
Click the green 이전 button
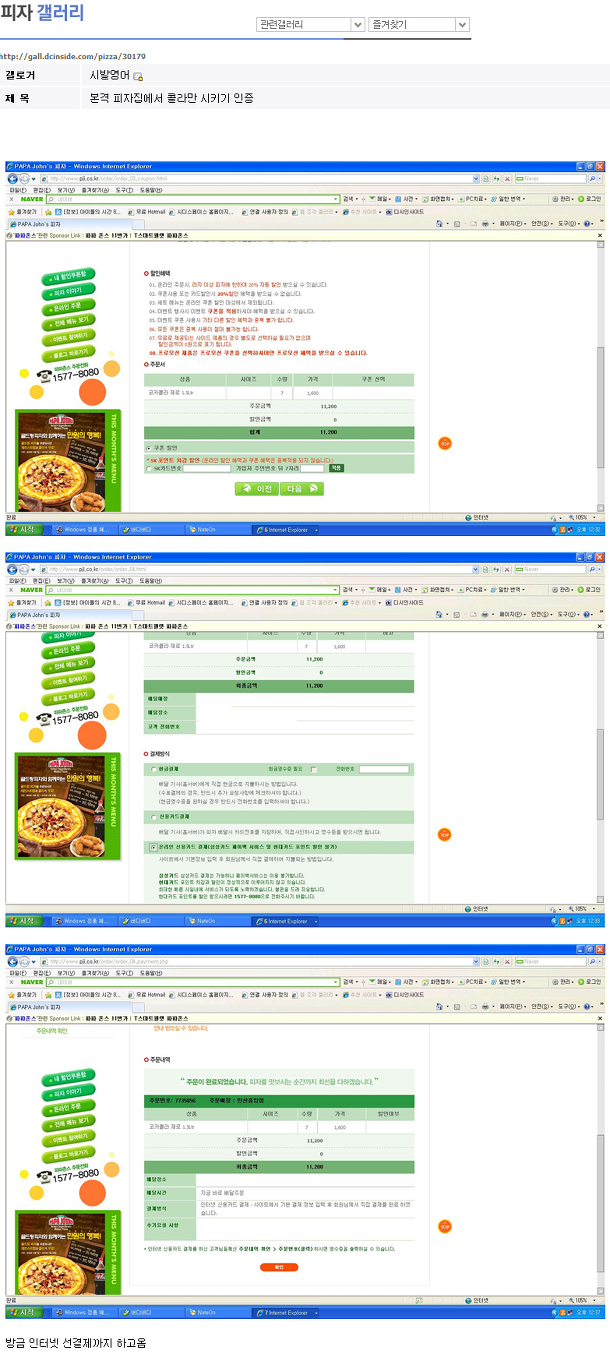tap(256, 489)
